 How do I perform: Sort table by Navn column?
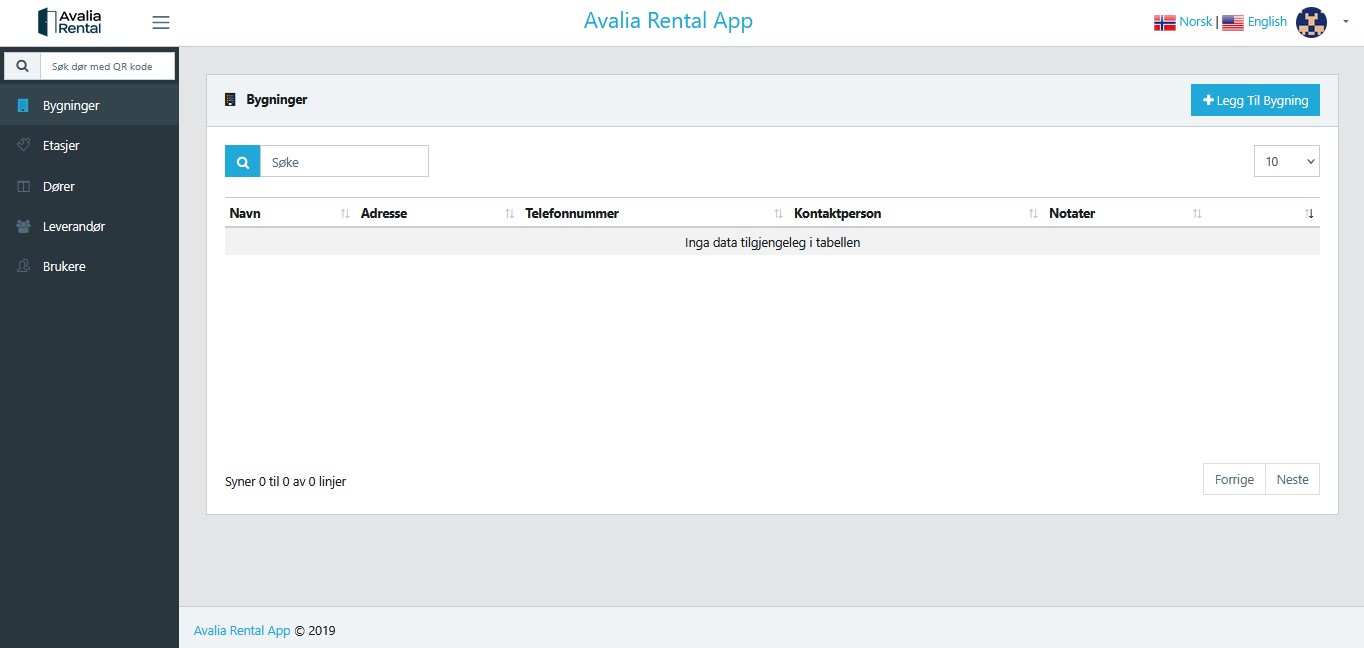pyautogui.click(x=246, y=213)
